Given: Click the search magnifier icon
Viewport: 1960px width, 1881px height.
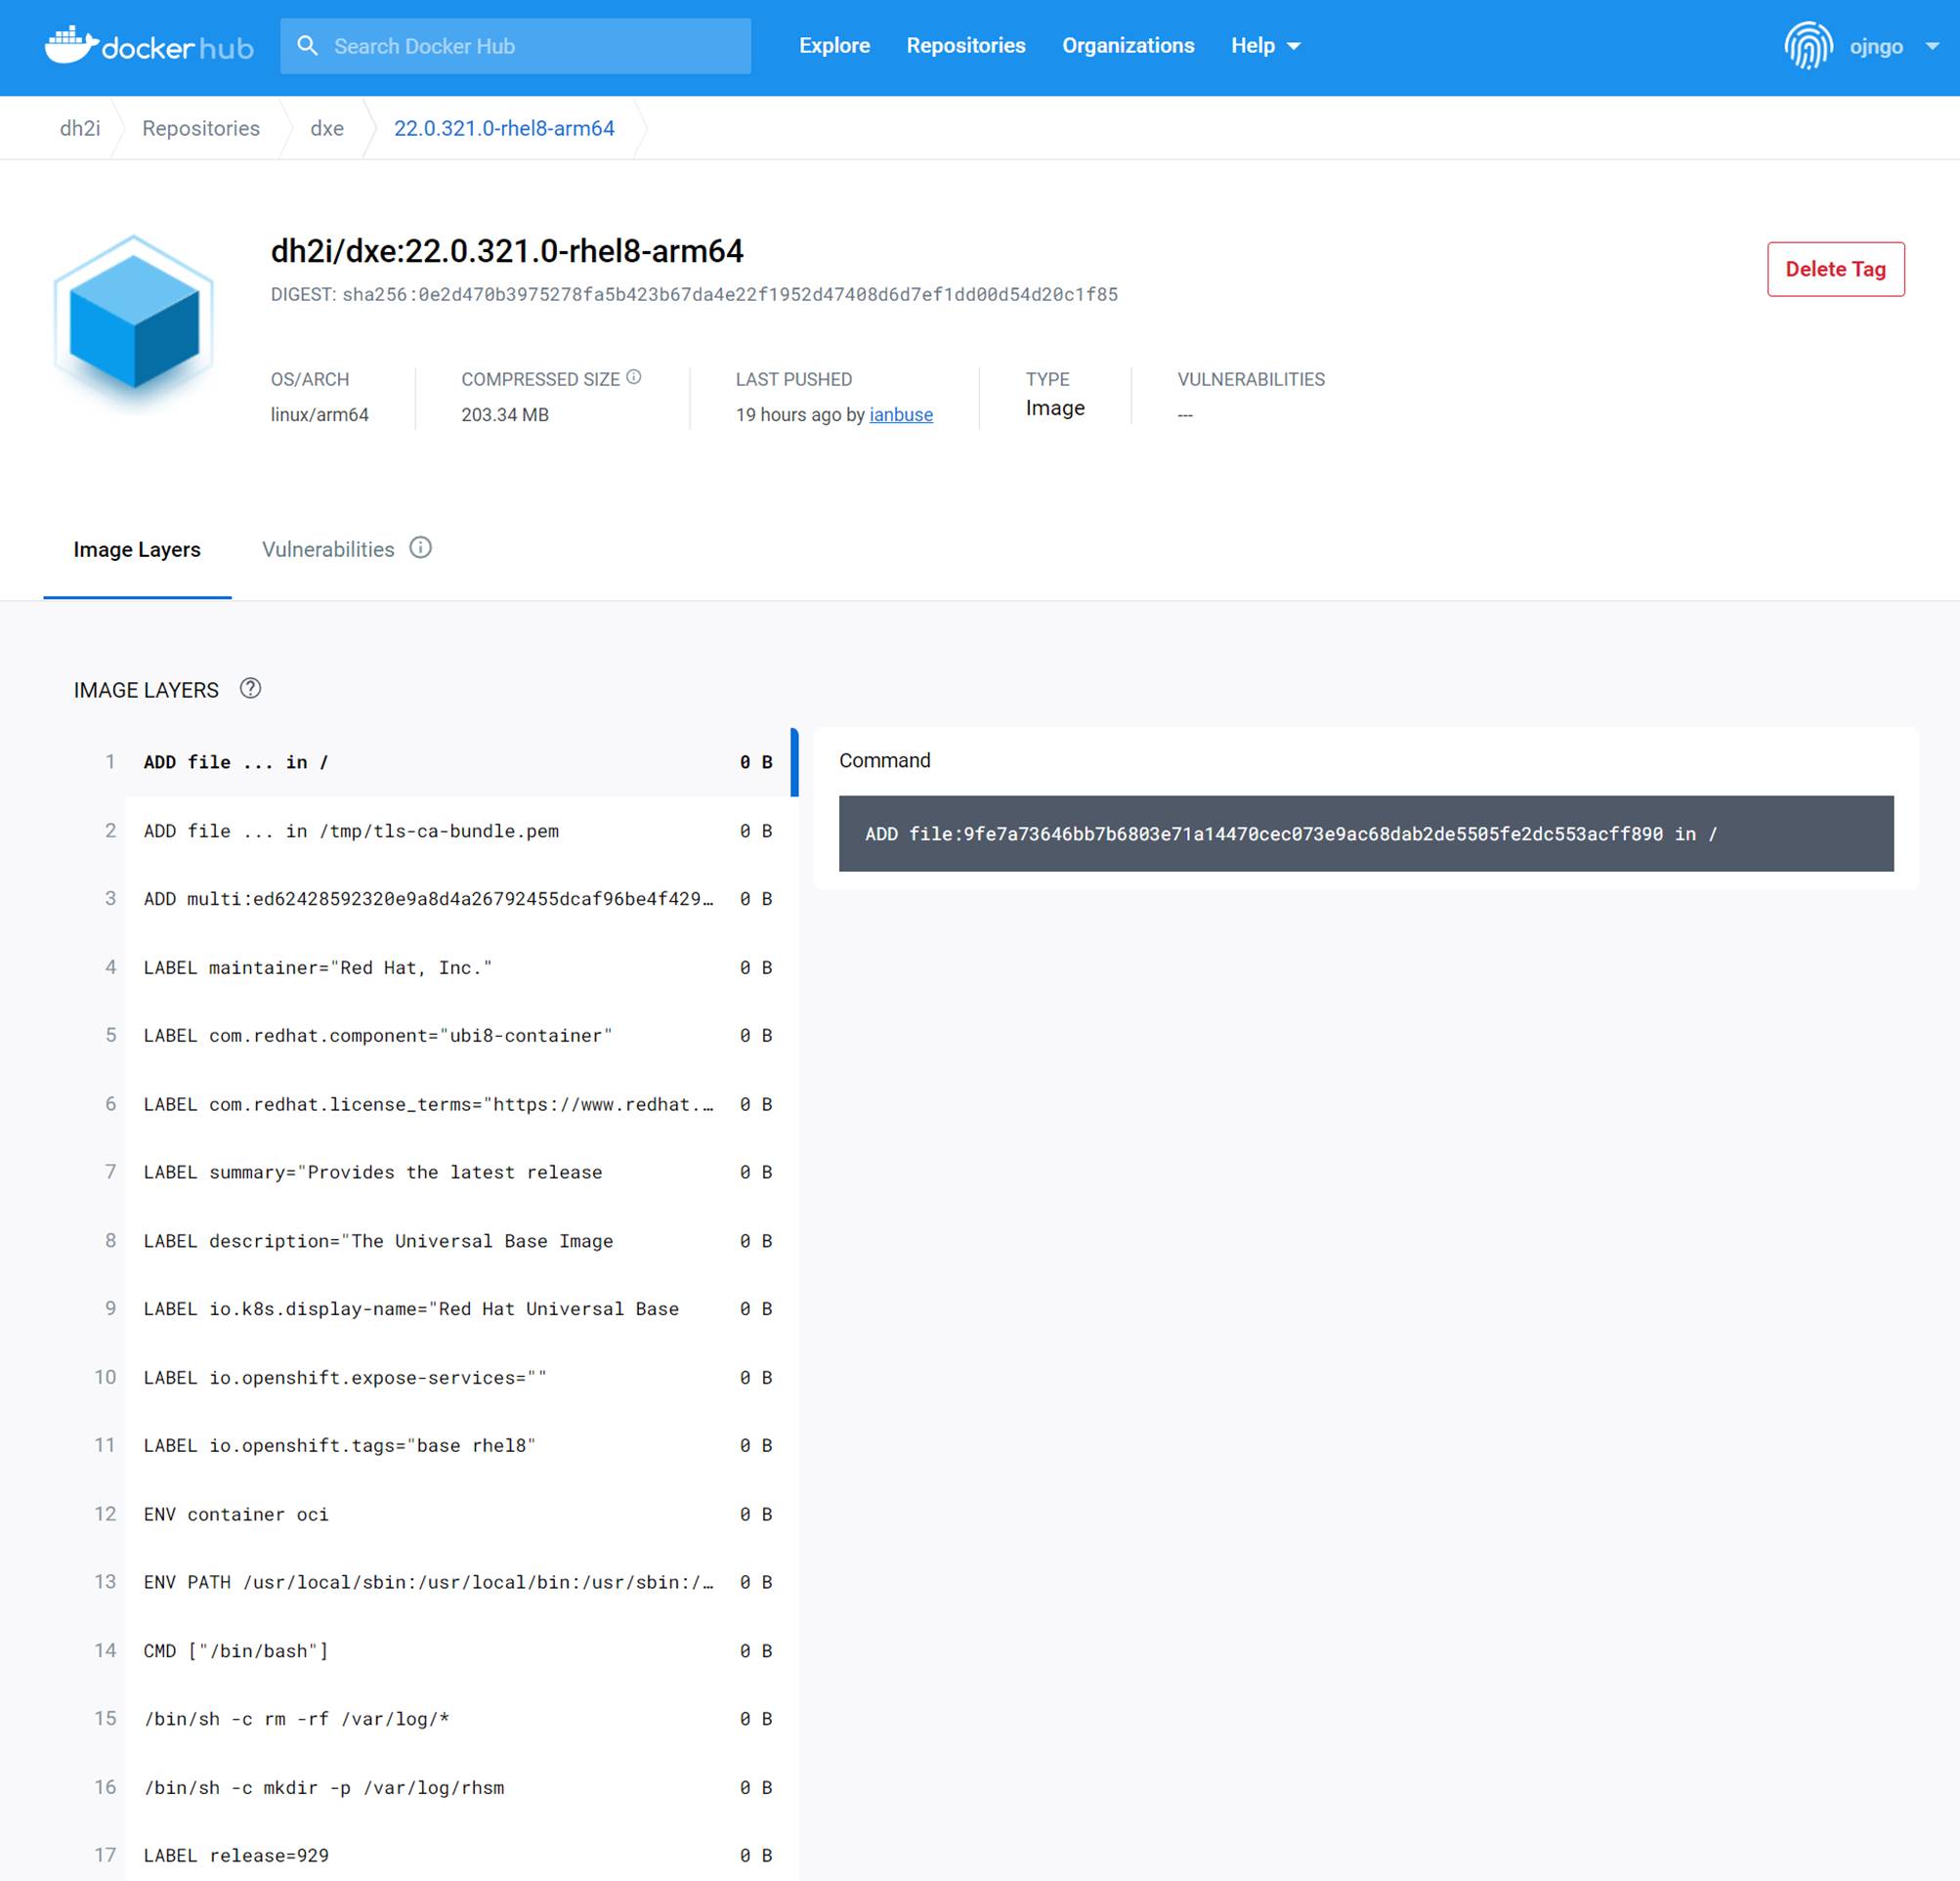Looking at the screenshot, I should point(308,46).
